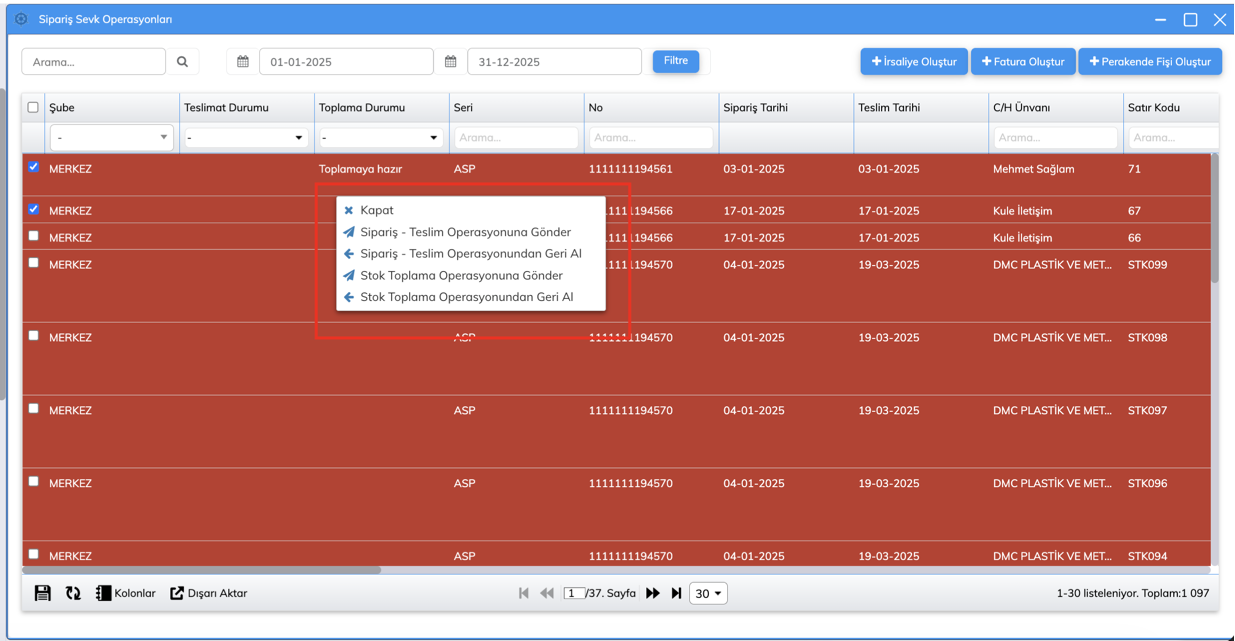The image size is (1235, 641).
Task: Open the page size dropdown showing 30
Action: (x=708, y=594)
